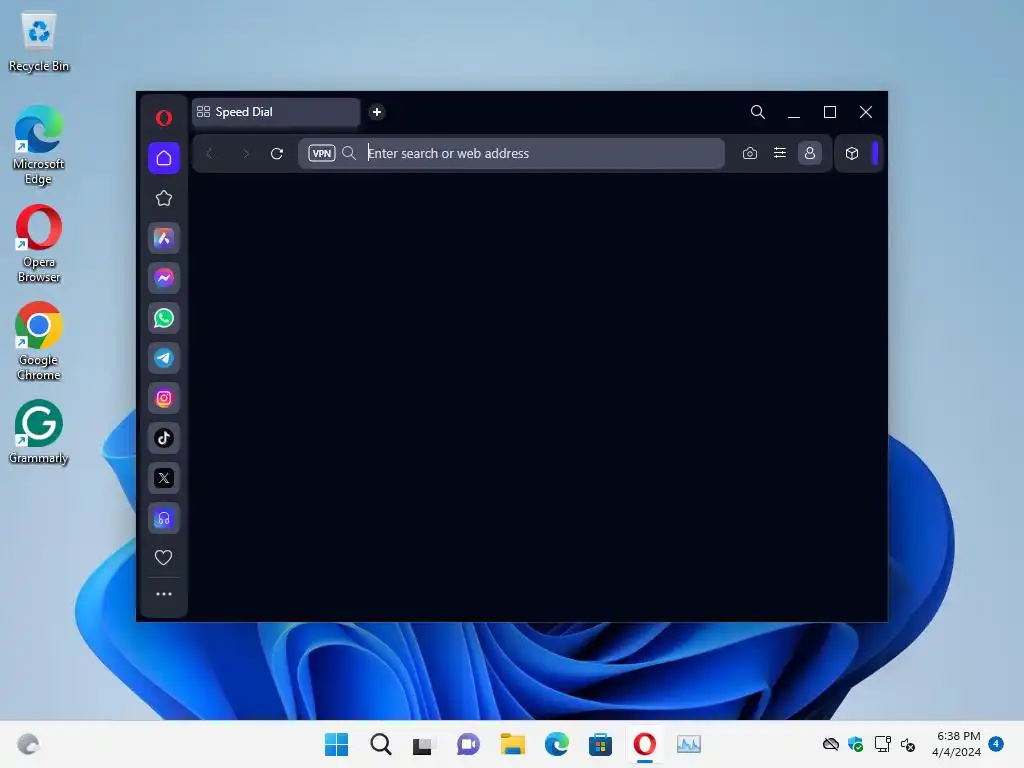Image resolution: width=1024 pixels, height=768 pixels.
Task: Go forward arrow in Opera toolbar
Action: [x=246, y=153]
